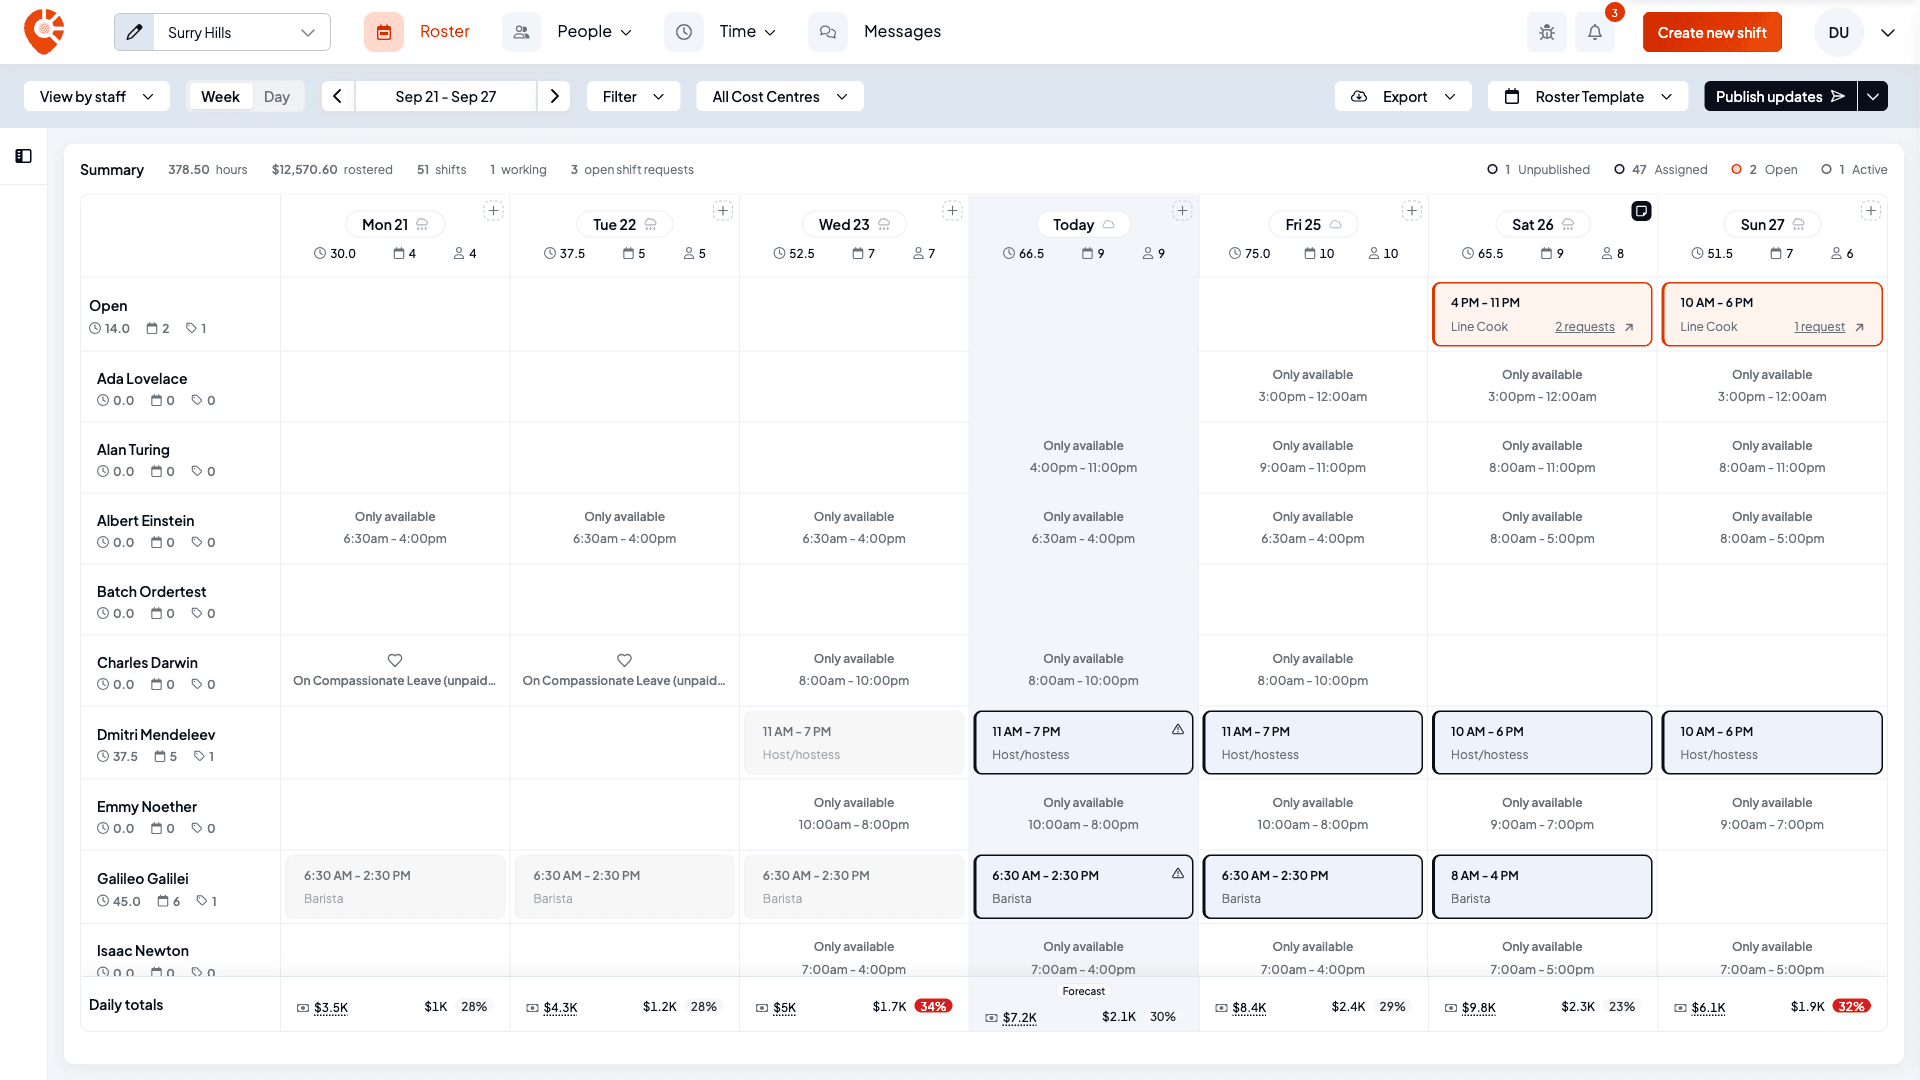Click the orange app logo

click(x=44, y=32)
